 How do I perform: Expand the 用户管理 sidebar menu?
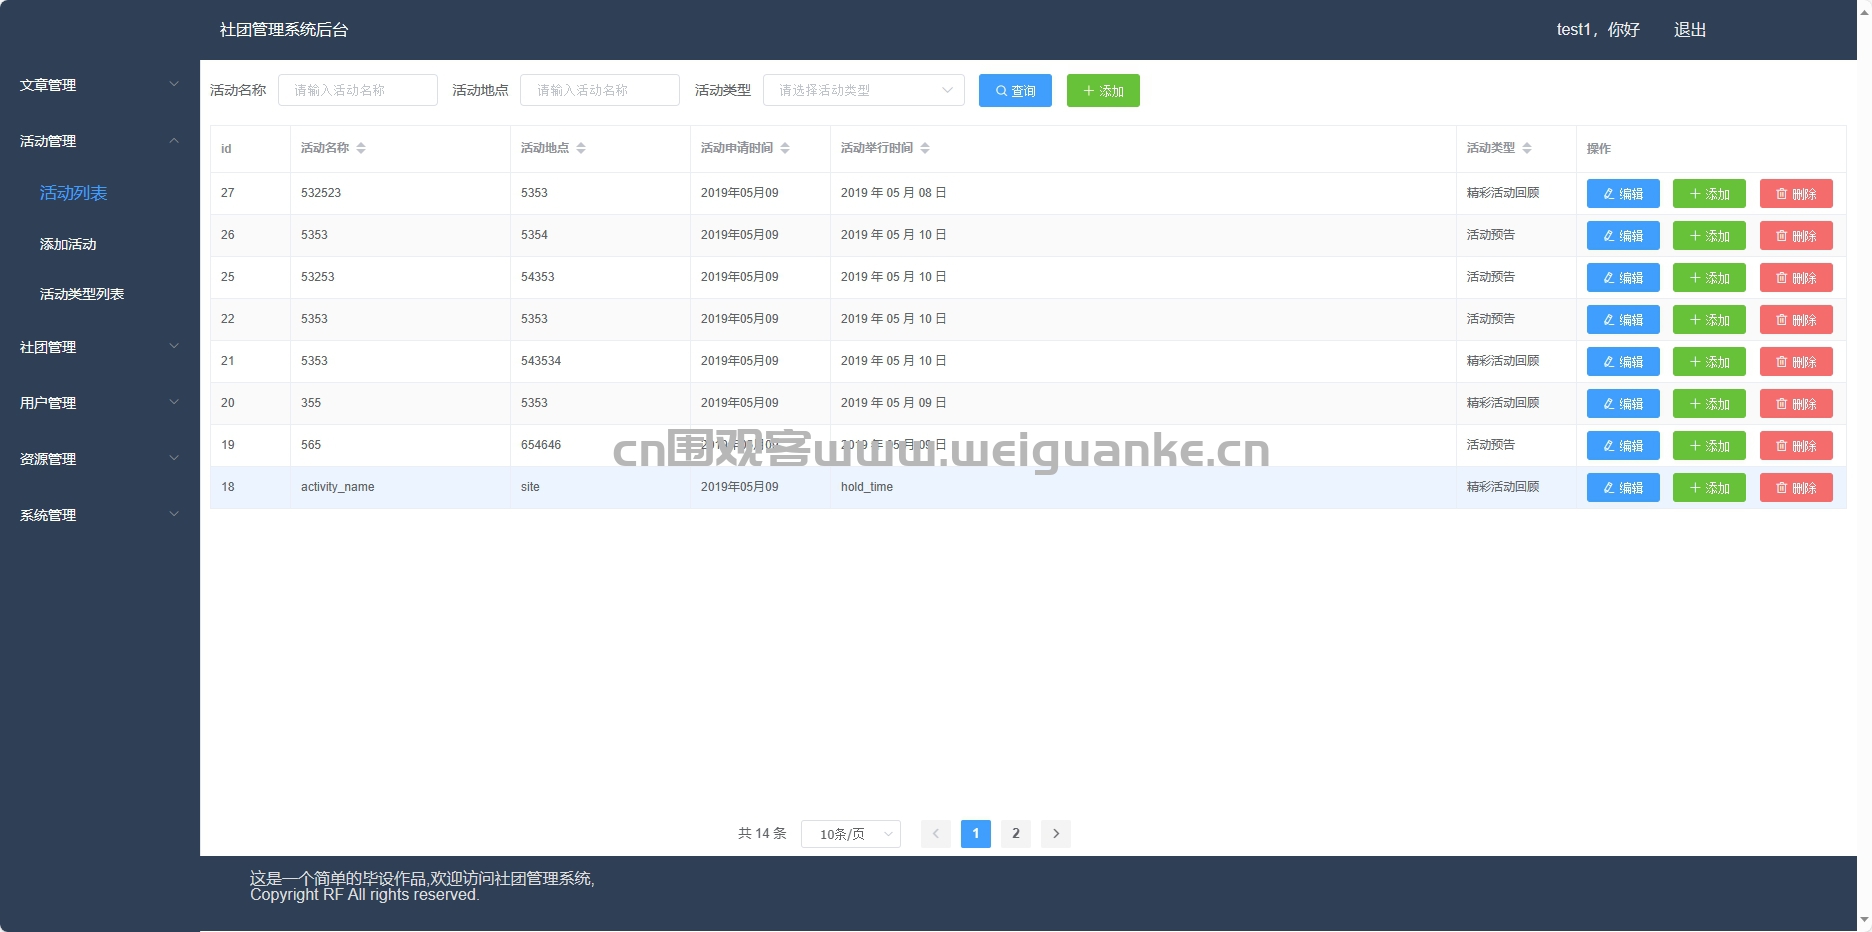[x=100, y=403]
